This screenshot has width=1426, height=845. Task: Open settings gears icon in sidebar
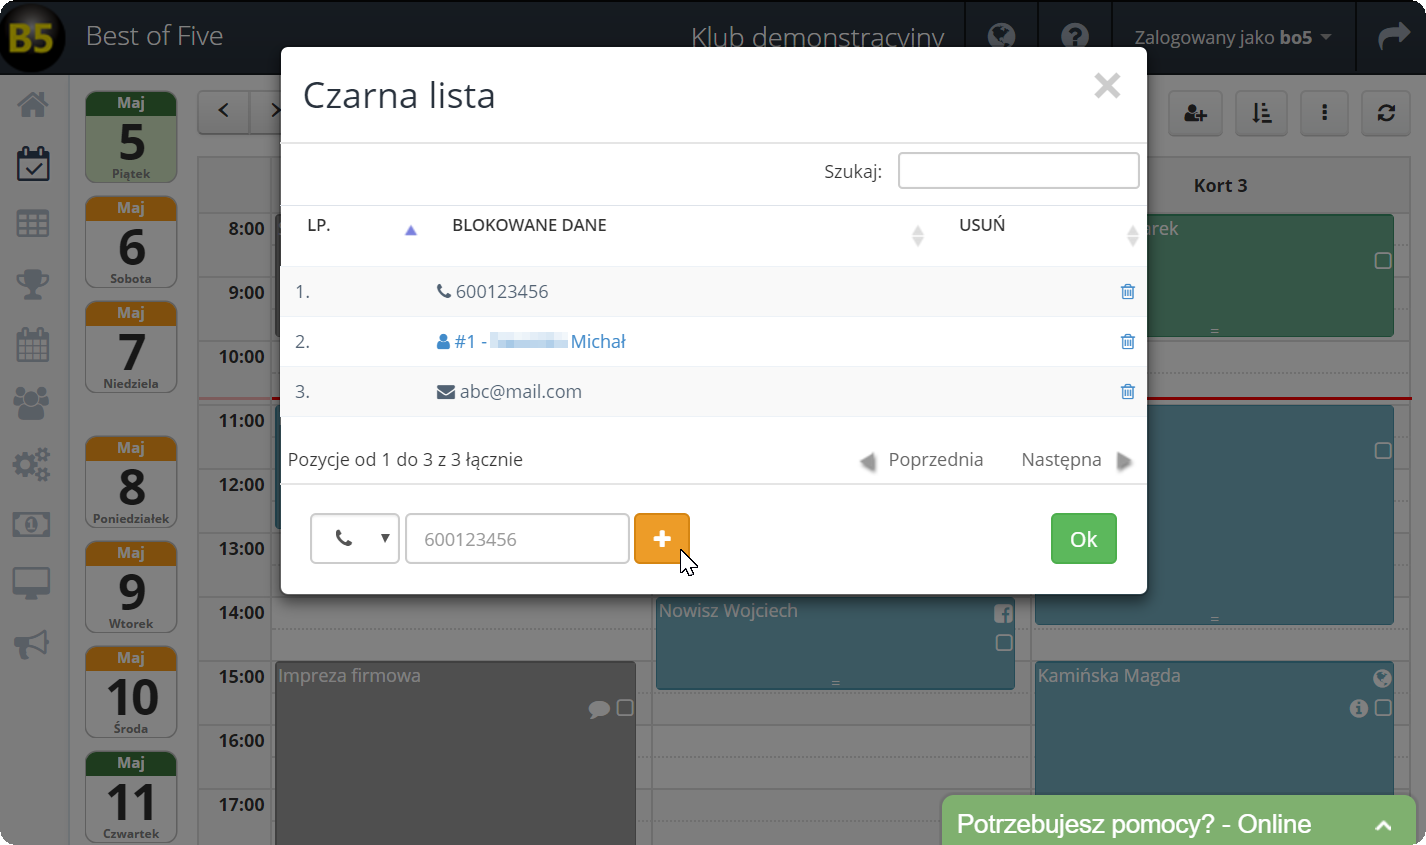tap(32, 464)
